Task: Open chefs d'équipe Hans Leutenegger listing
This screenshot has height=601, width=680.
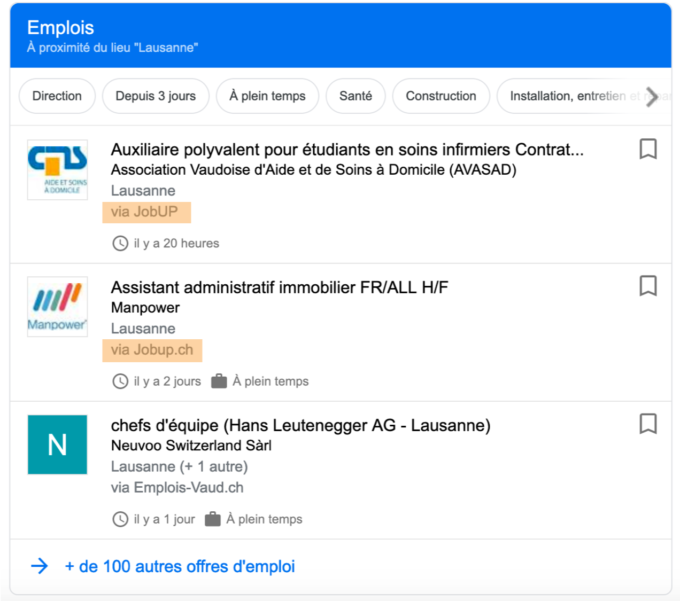Action: [301, 426]
